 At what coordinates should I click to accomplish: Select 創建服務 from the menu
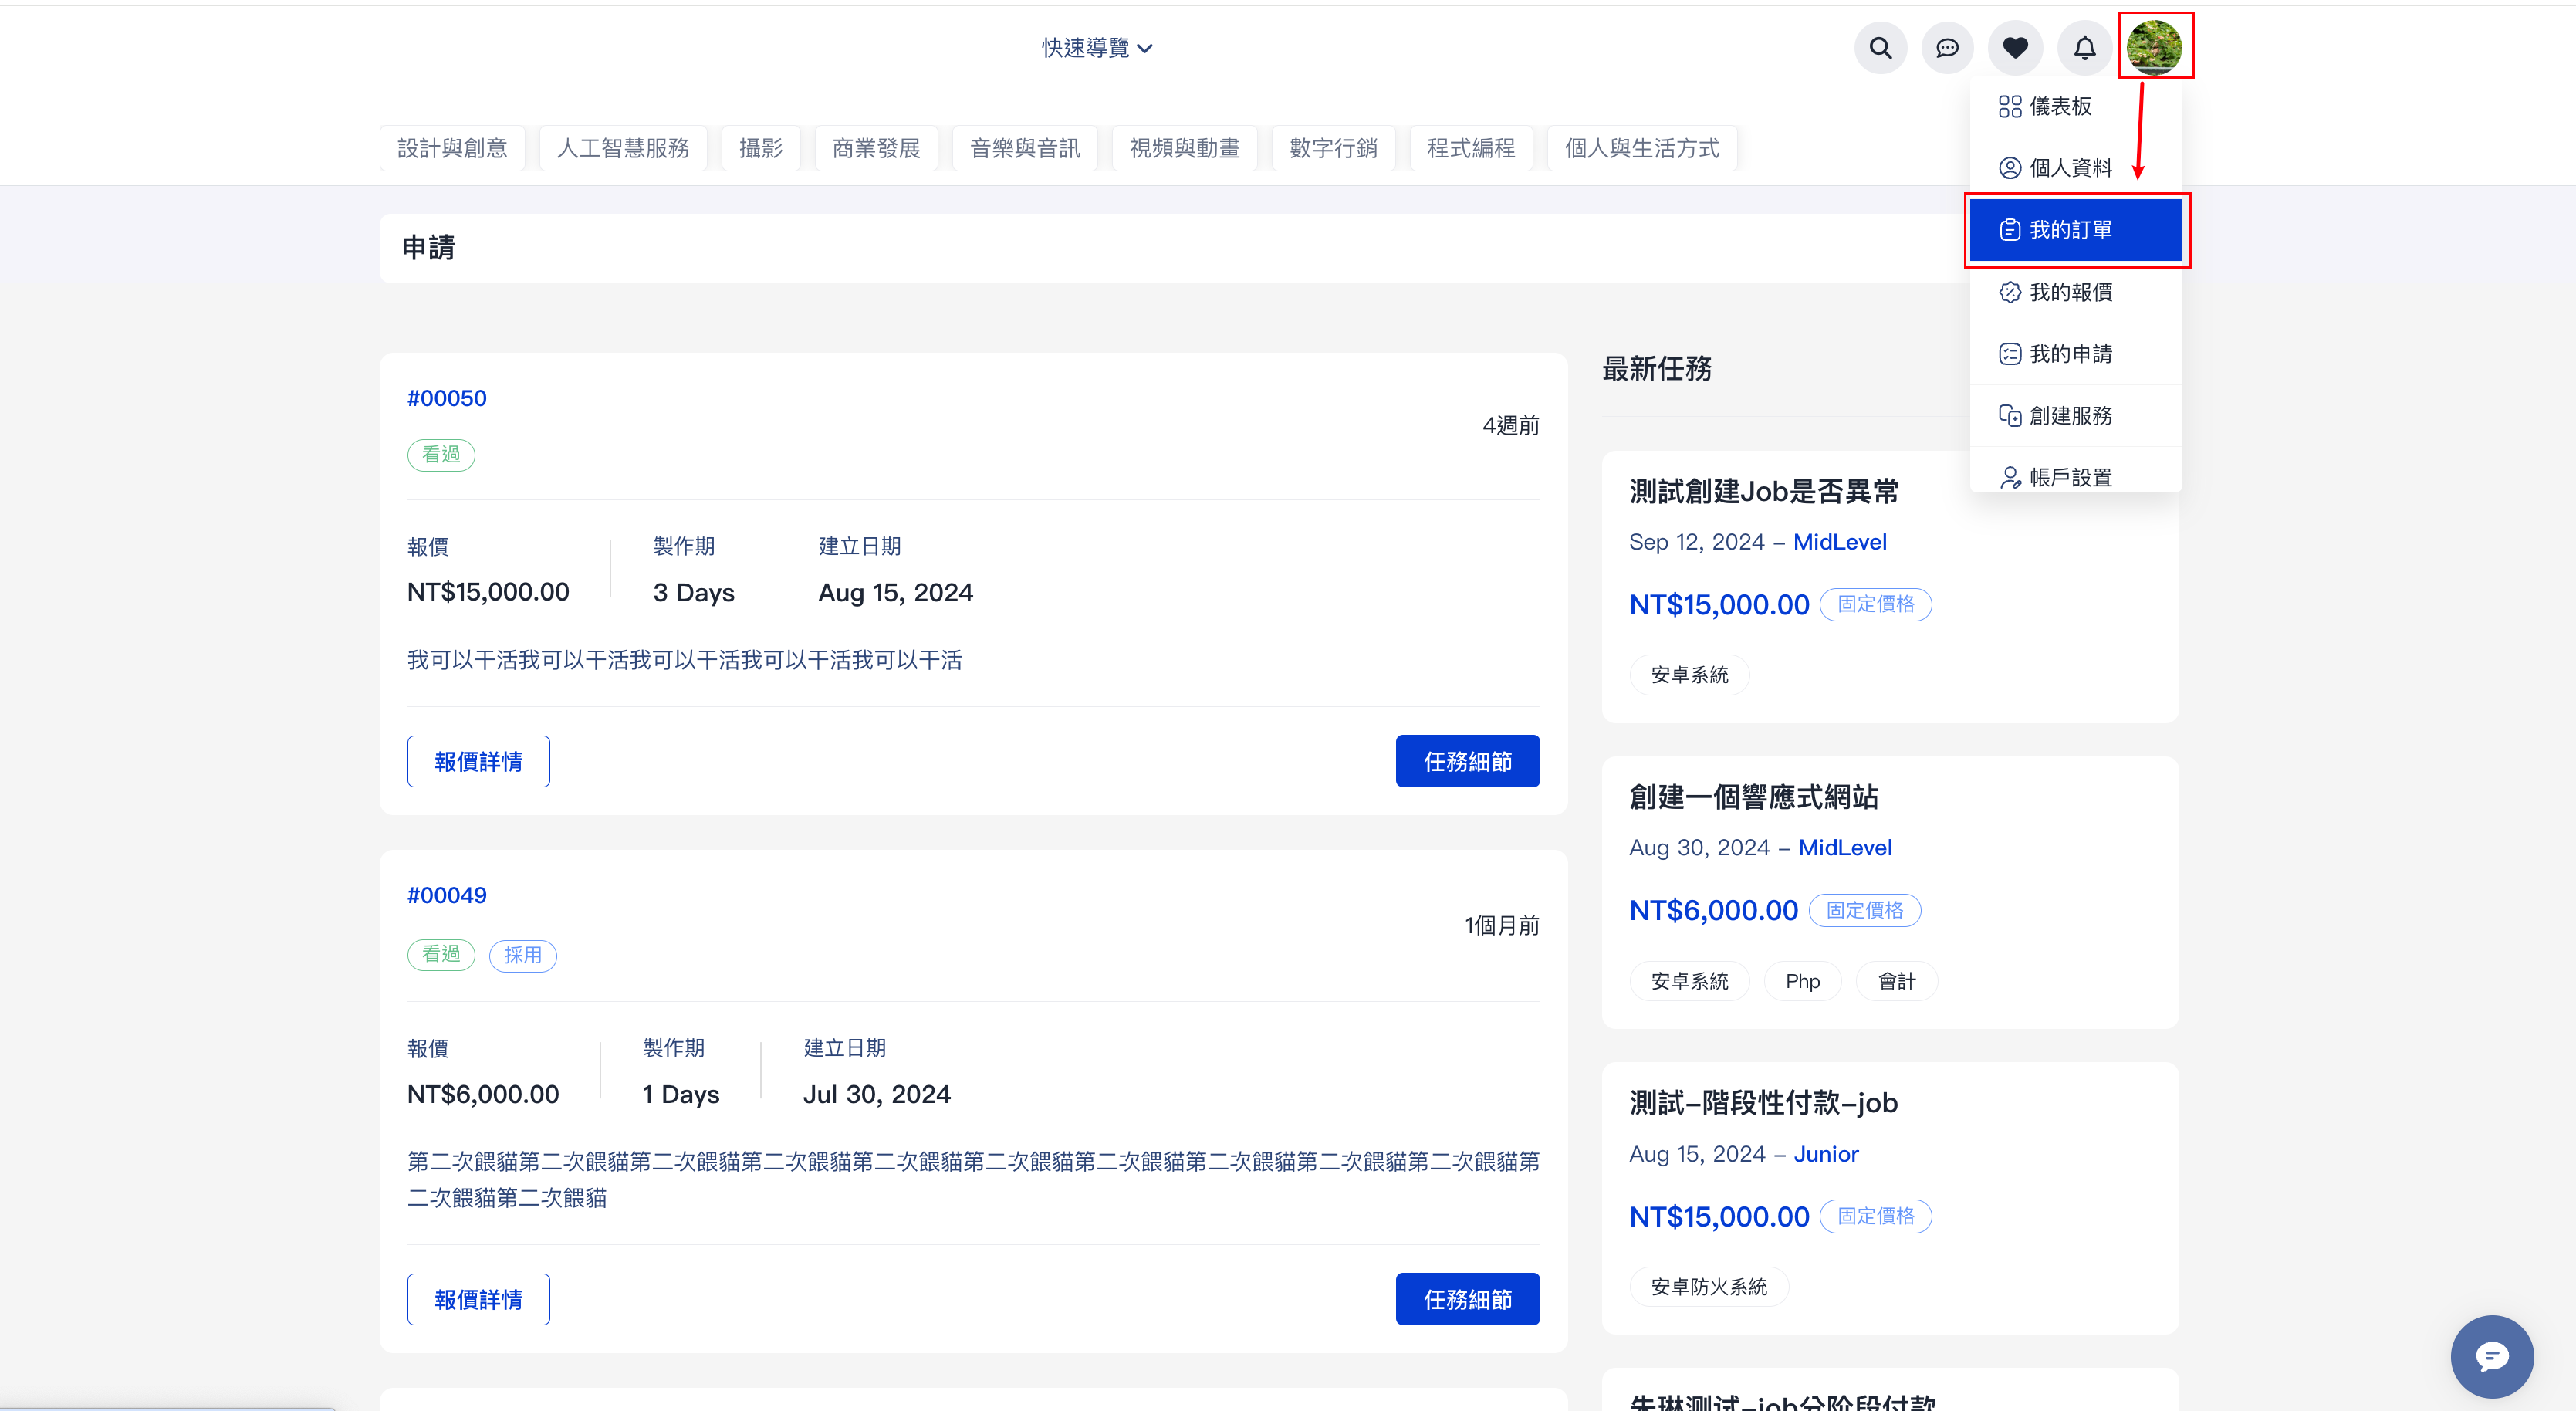coord(2070,416)
